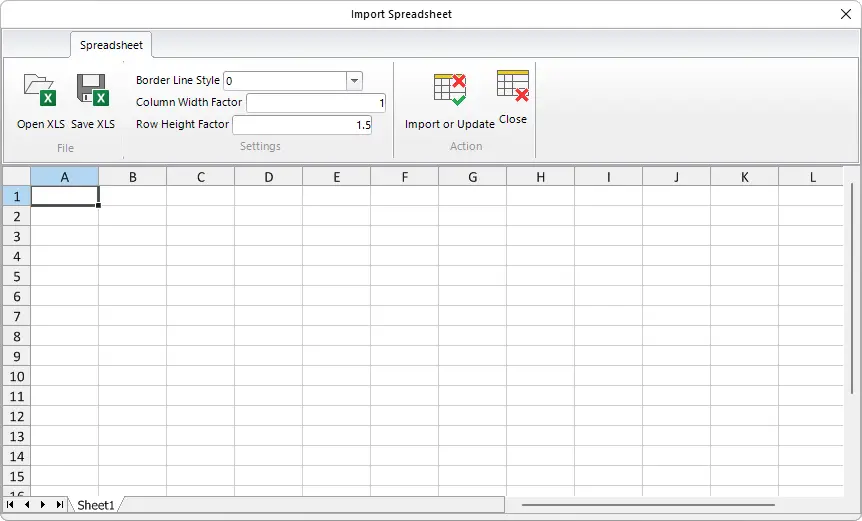Select column A header
The width and height of the screenshot is (862, 521).
tap(65, 177)
